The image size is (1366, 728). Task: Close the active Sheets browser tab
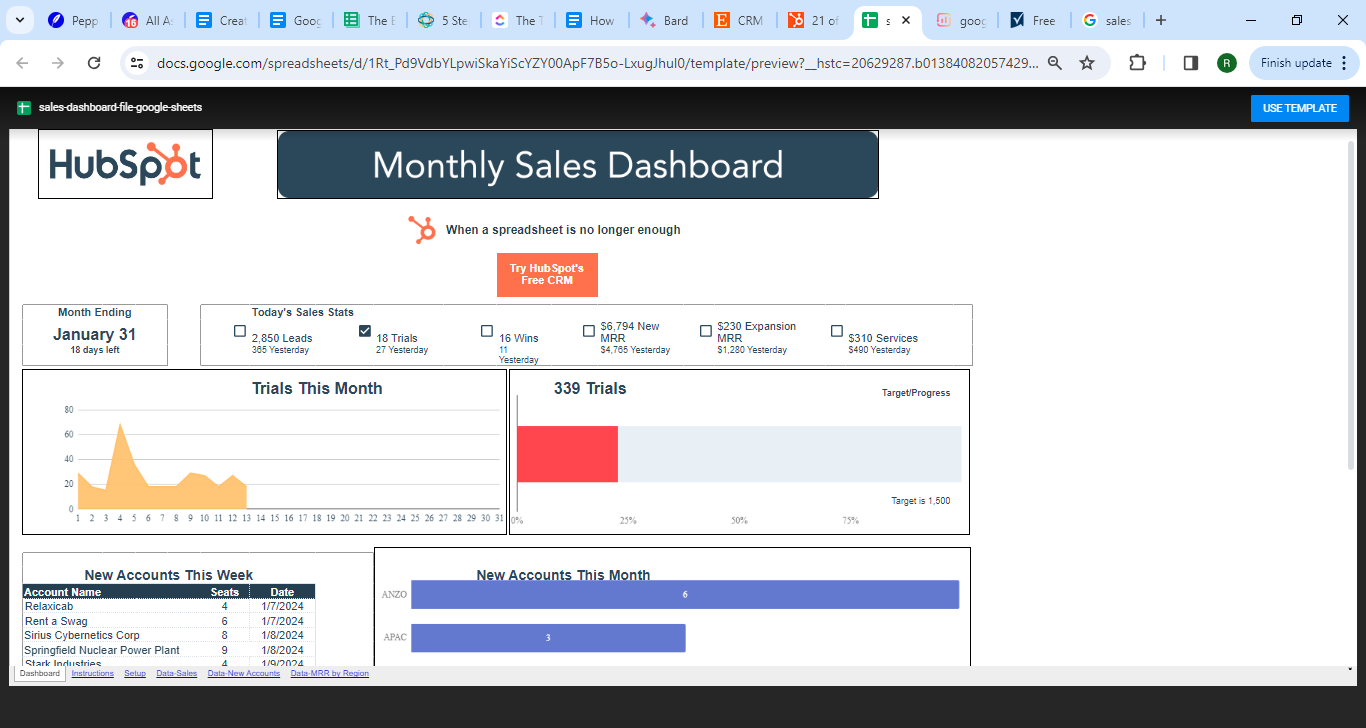pos(906,20)
